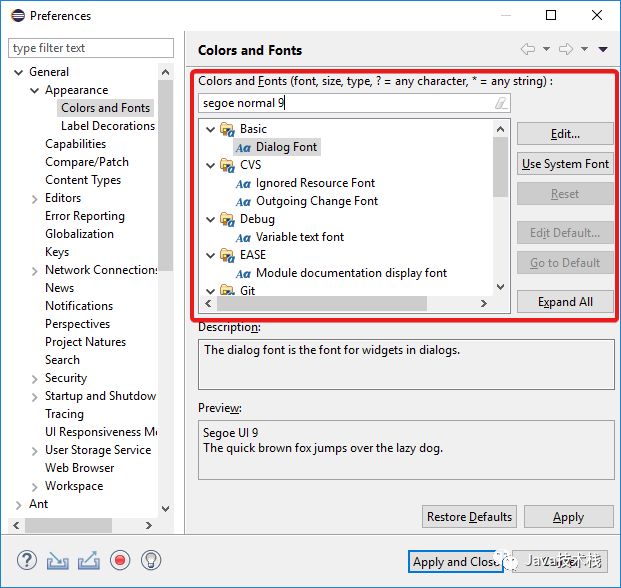Click the Aa icon of Variable text font
The image size is (621, 588).
(243, 238)
